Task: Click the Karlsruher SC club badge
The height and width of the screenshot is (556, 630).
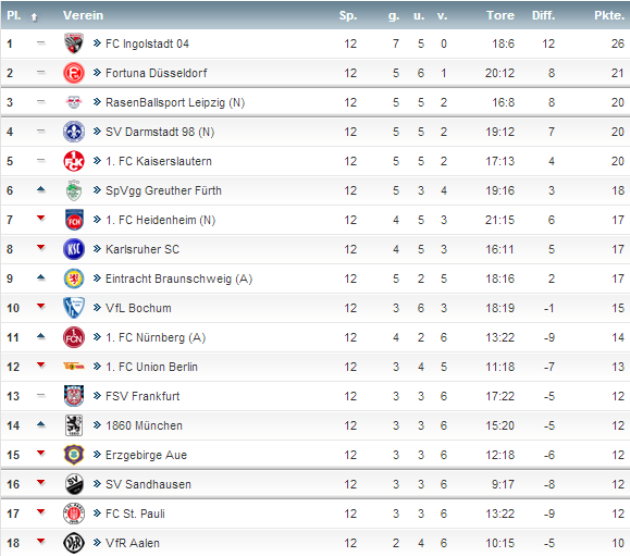Action: pos(73,249)
